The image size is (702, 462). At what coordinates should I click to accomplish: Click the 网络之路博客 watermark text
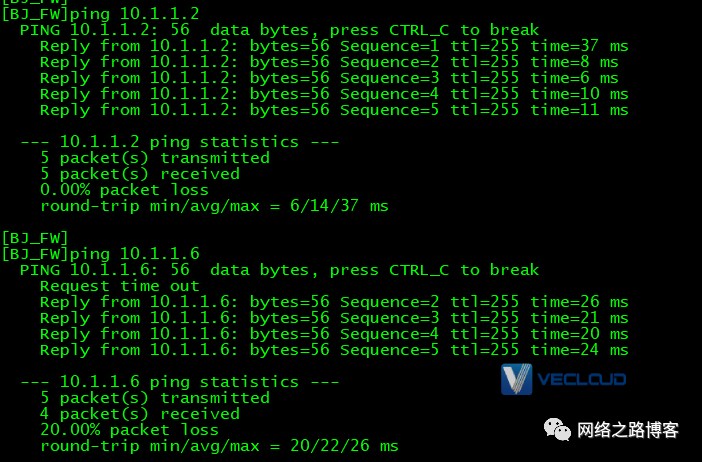click(628, 430)
